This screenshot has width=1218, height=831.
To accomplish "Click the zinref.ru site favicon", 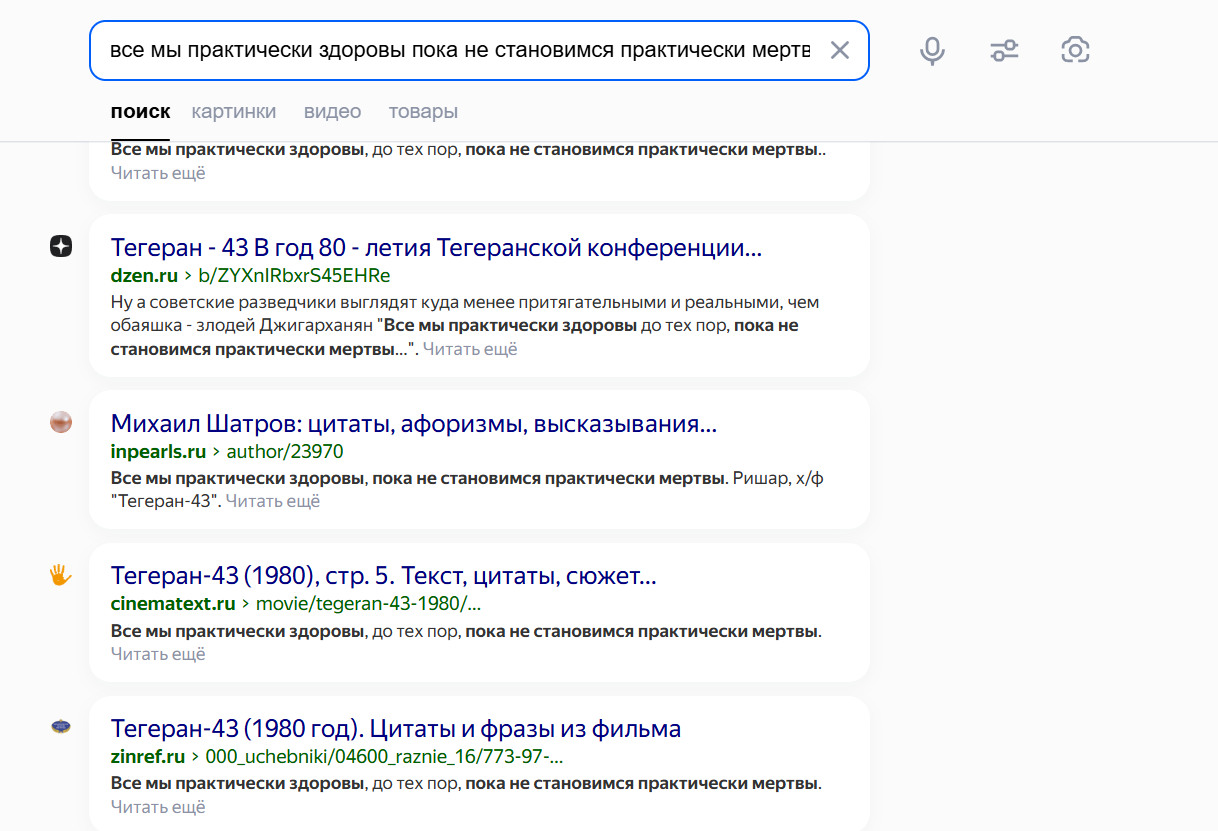I will [61, 727].
